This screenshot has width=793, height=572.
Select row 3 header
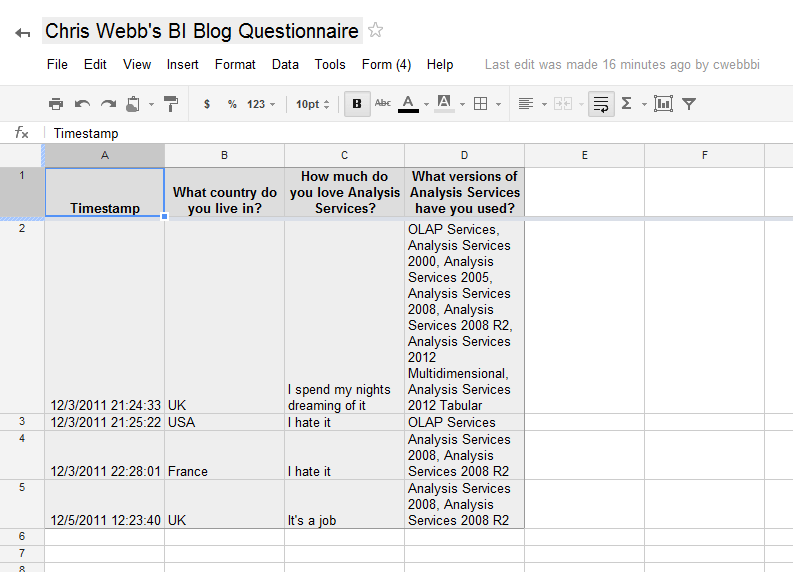click(22, 422)
